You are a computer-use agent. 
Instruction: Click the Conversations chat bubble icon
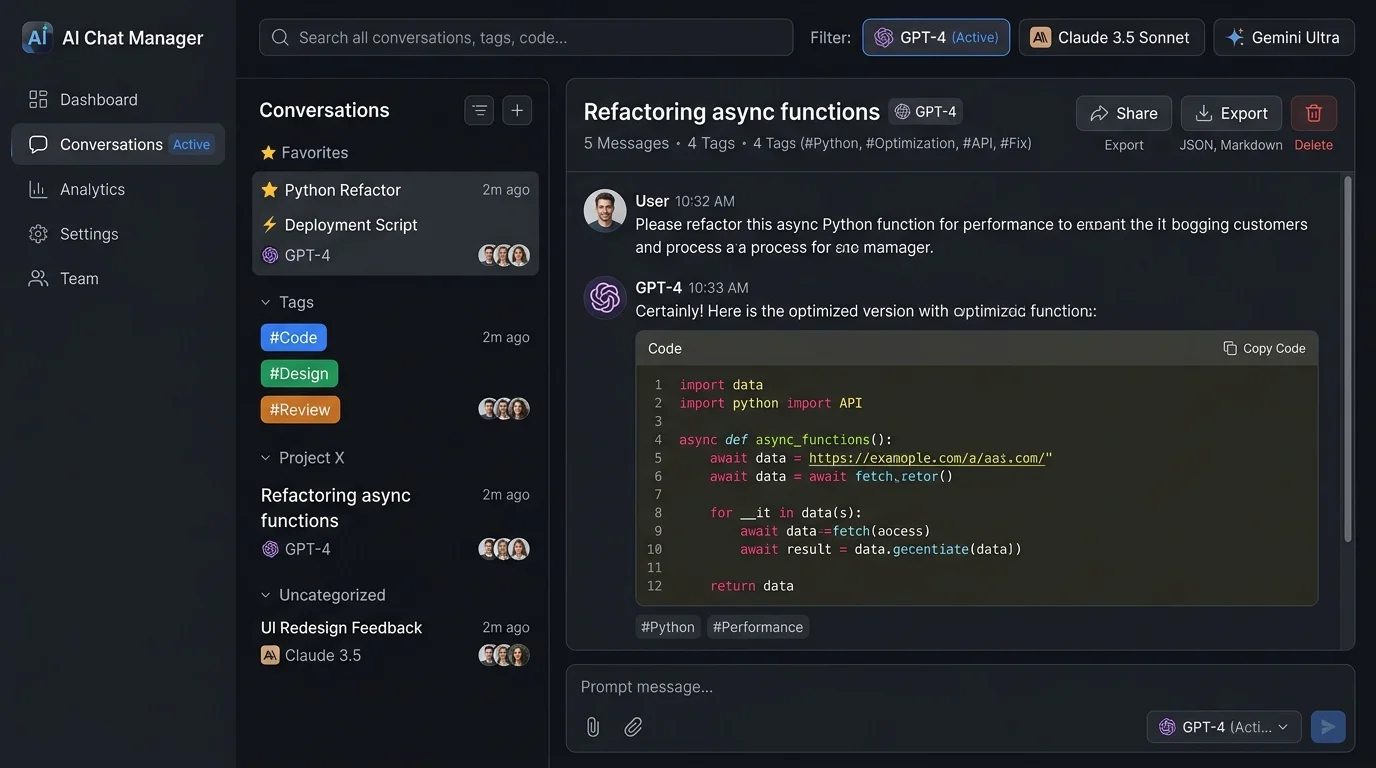[38, 144]
